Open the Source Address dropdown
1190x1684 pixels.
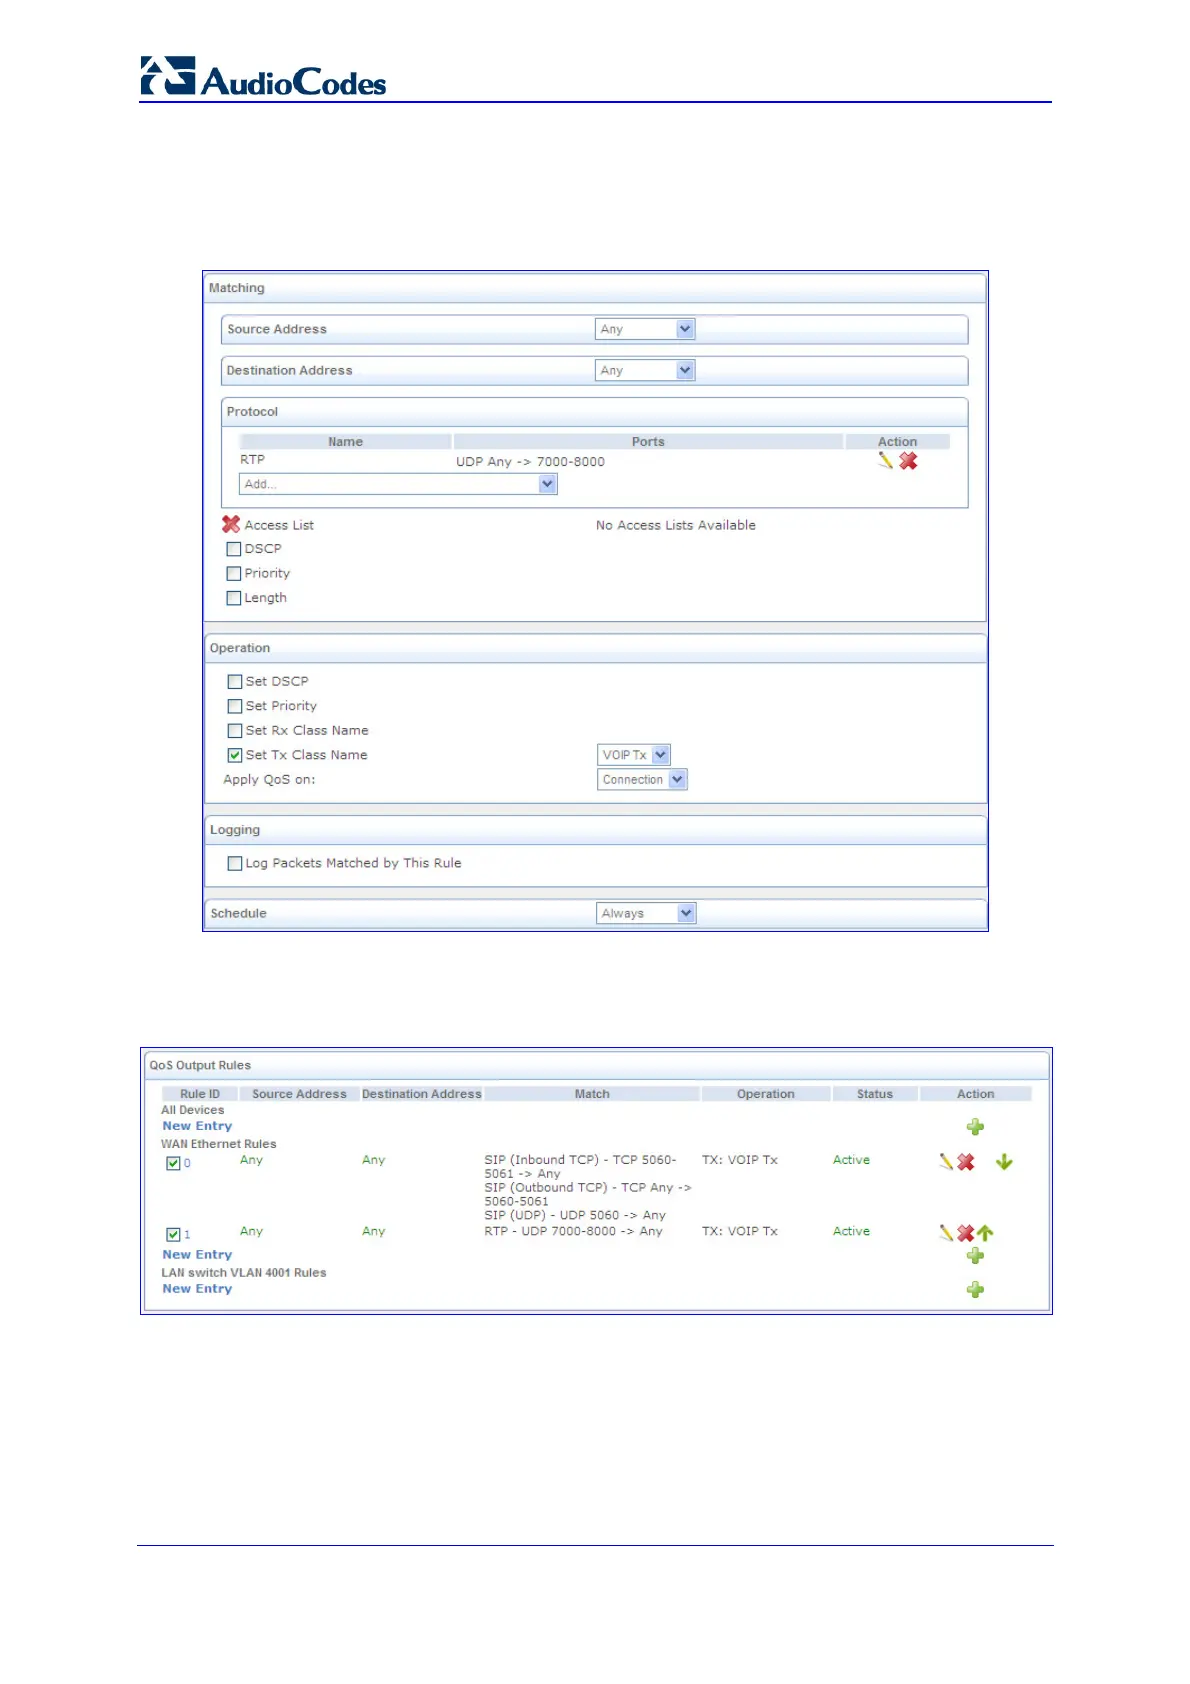[x=645, y=329]
